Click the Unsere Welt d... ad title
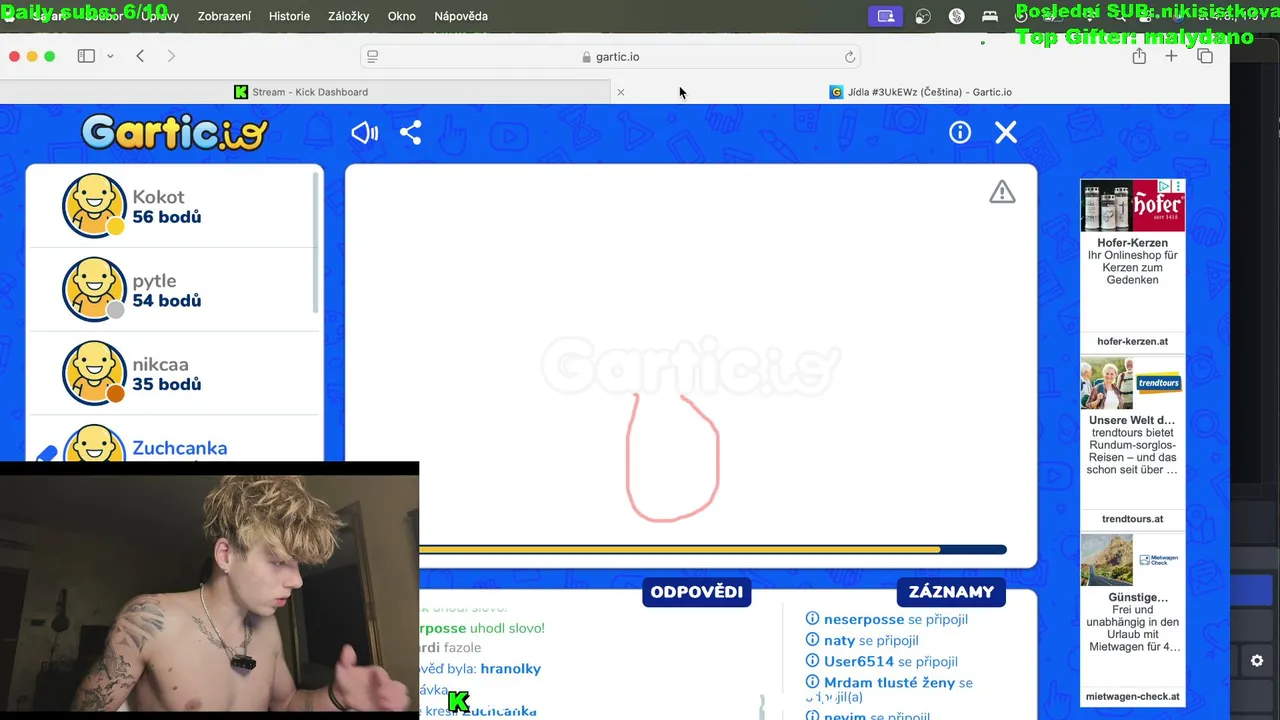Image resolution: width=1280 pixels, height=720 pixels. [1132, 420]
